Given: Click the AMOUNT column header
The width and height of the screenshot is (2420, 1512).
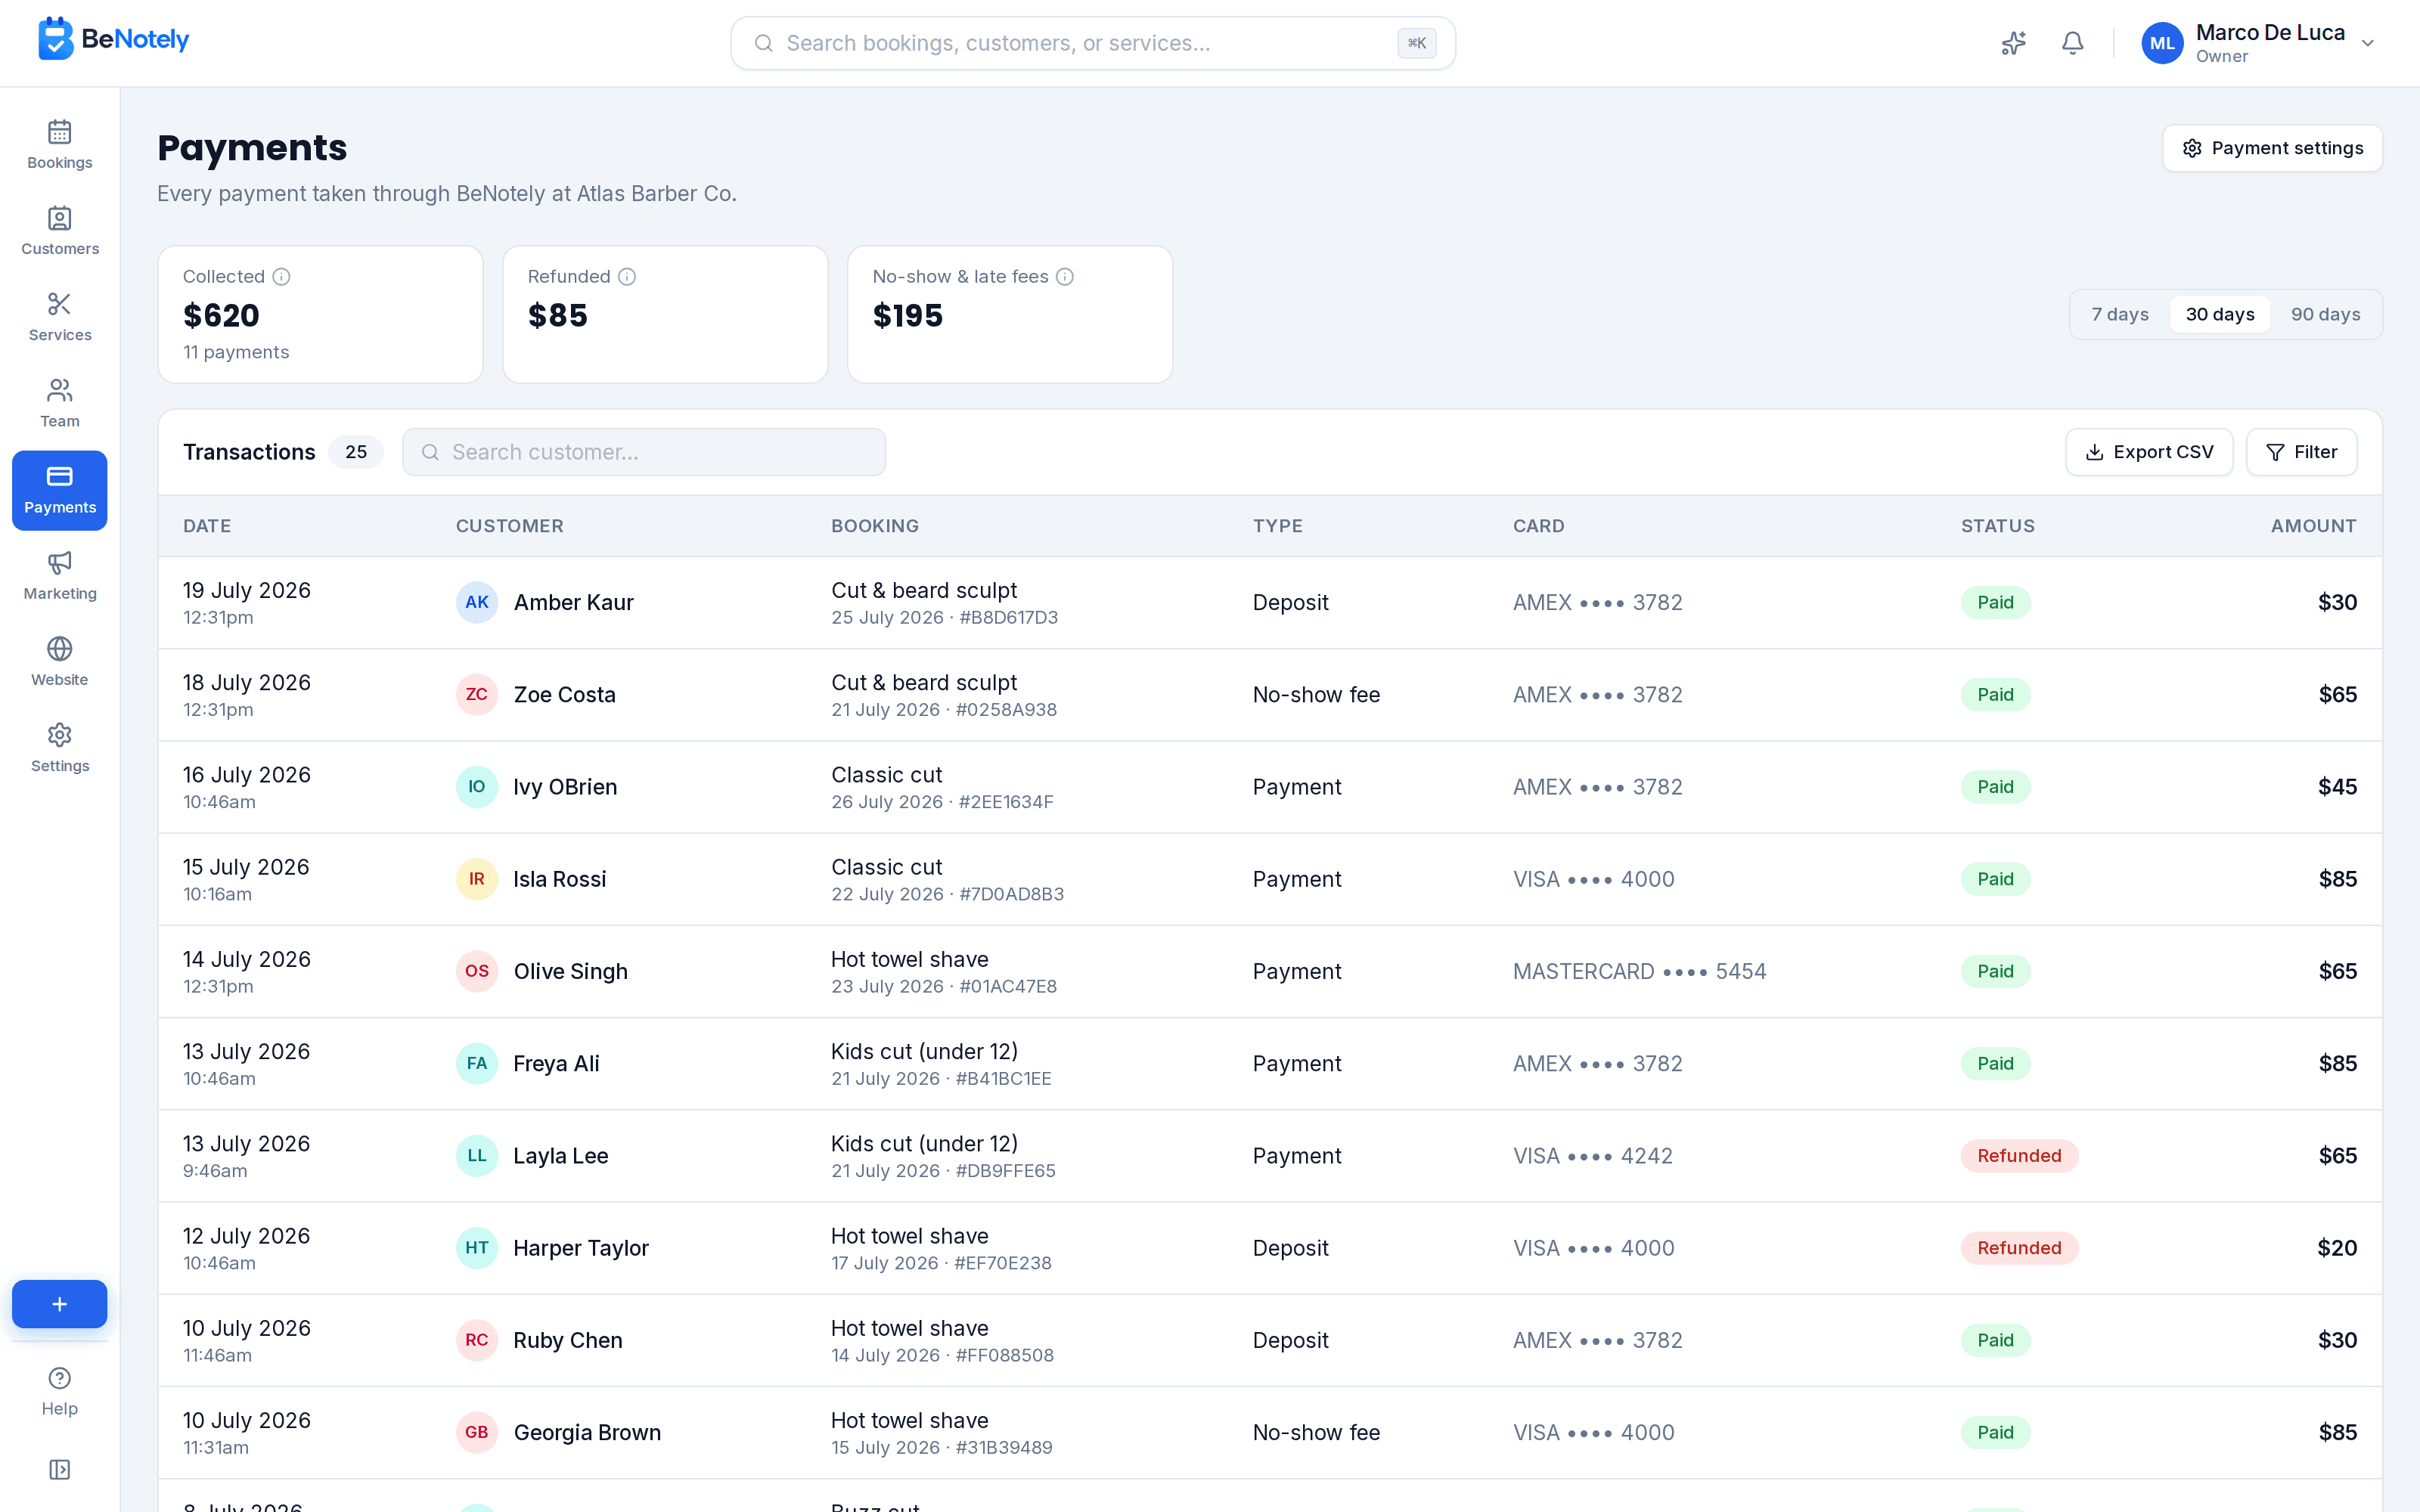Looking at the screenshot, I should (x=2313, y=526).
